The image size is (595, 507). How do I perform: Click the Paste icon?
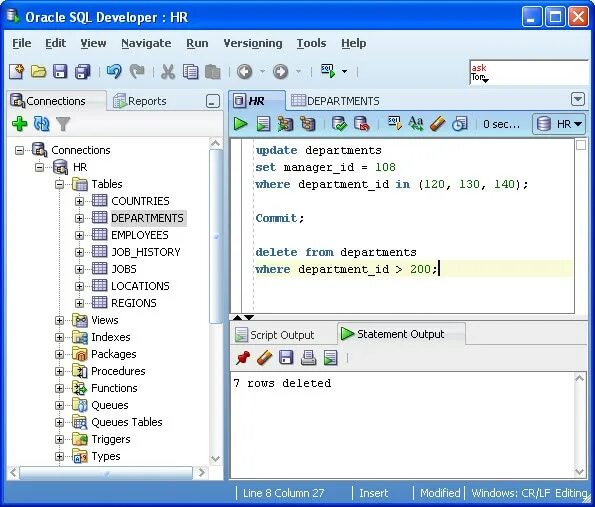212,71
